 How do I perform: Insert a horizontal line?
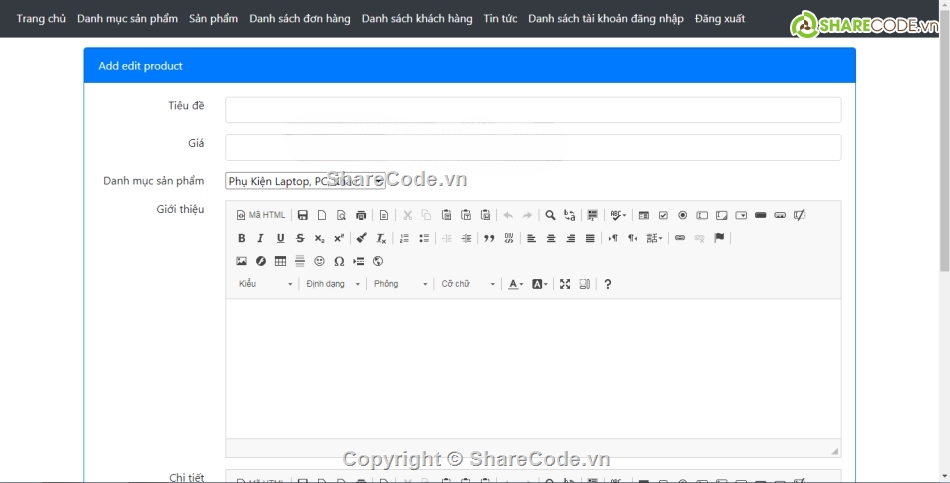[300, 261]
